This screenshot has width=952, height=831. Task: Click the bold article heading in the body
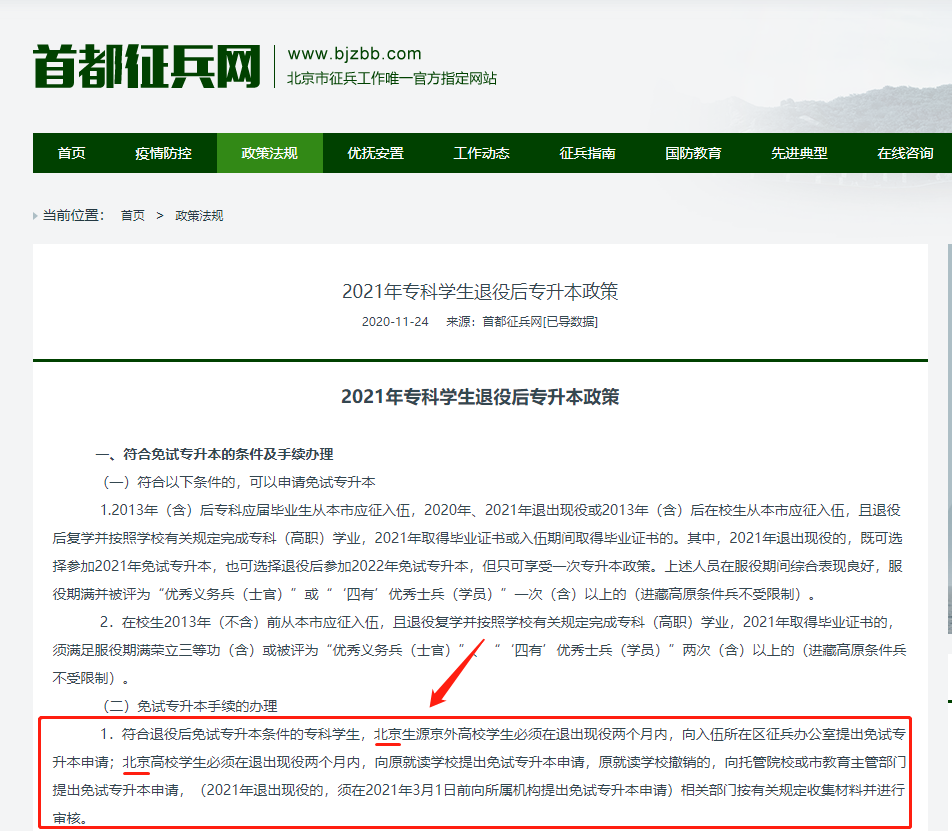[x=480, y=397]
